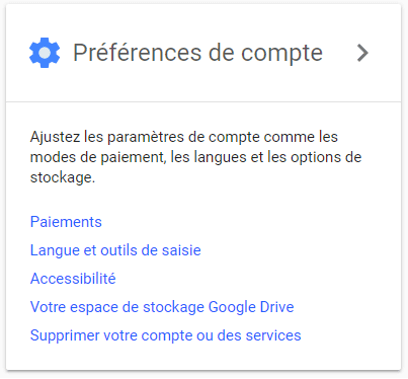Image resolution: width=408 pixels, height=379 pixels.
Task: Change language via Langue et outils link
Action: point(115,250)
